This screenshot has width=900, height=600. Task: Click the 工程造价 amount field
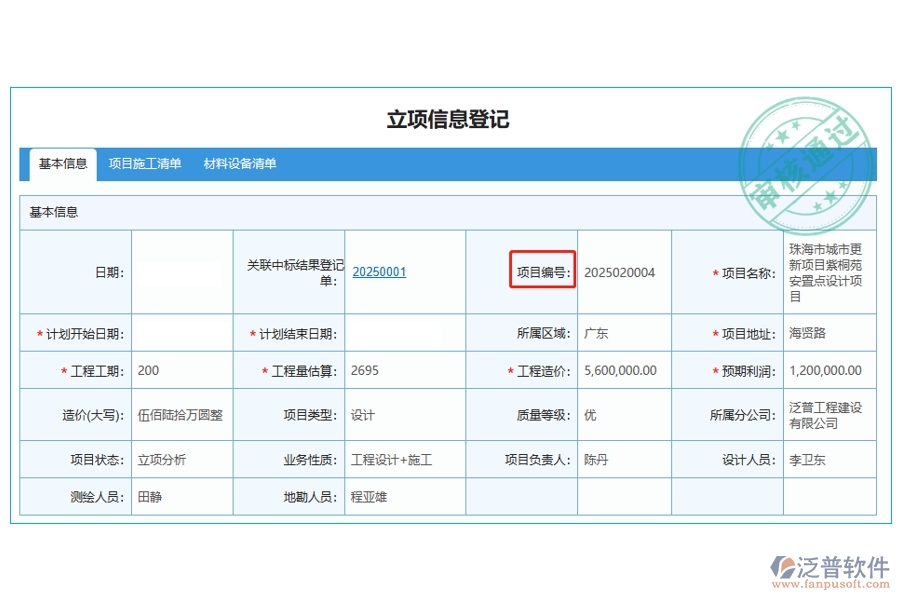[x=622, y=370]
